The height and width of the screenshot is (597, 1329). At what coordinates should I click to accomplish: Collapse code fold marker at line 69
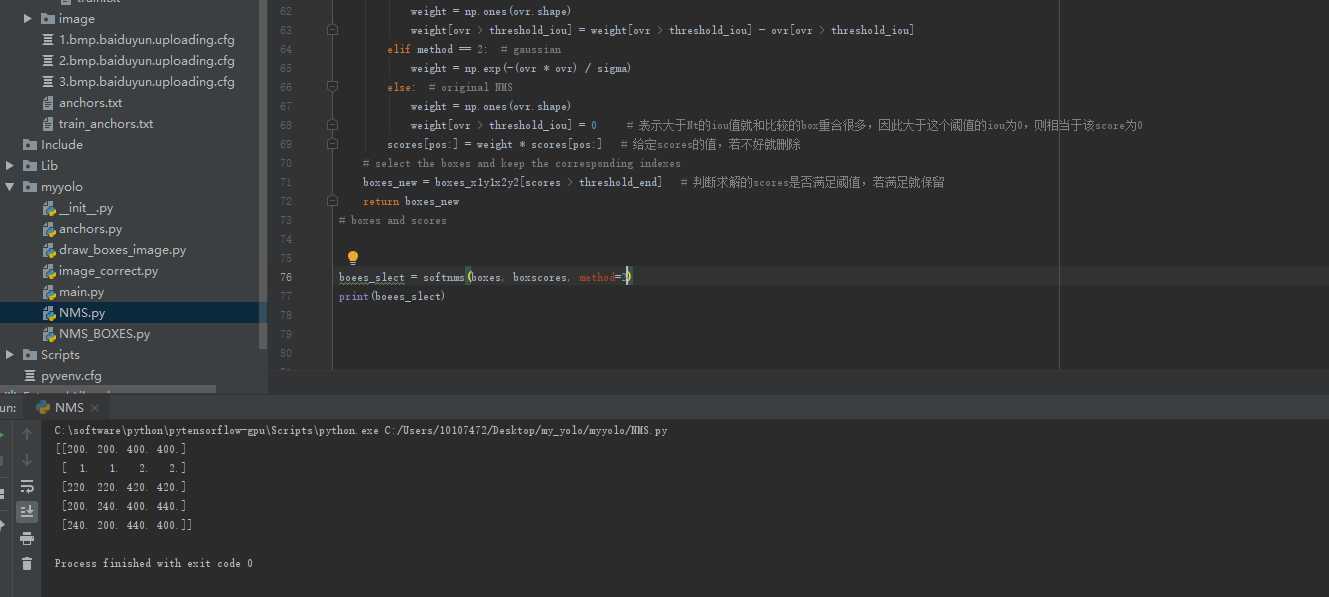(x=333, y=144)
